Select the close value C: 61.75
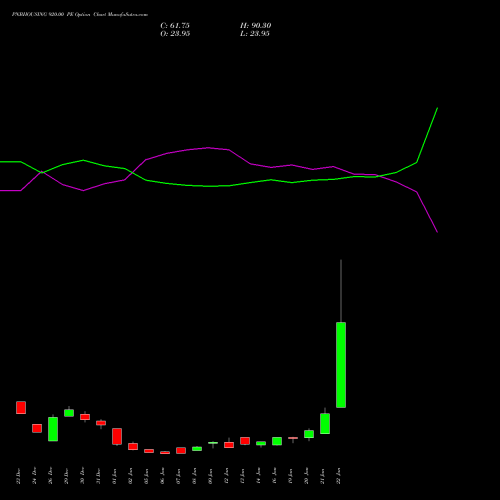The width and height of the screenshot is (500, 500). (175, 26)
